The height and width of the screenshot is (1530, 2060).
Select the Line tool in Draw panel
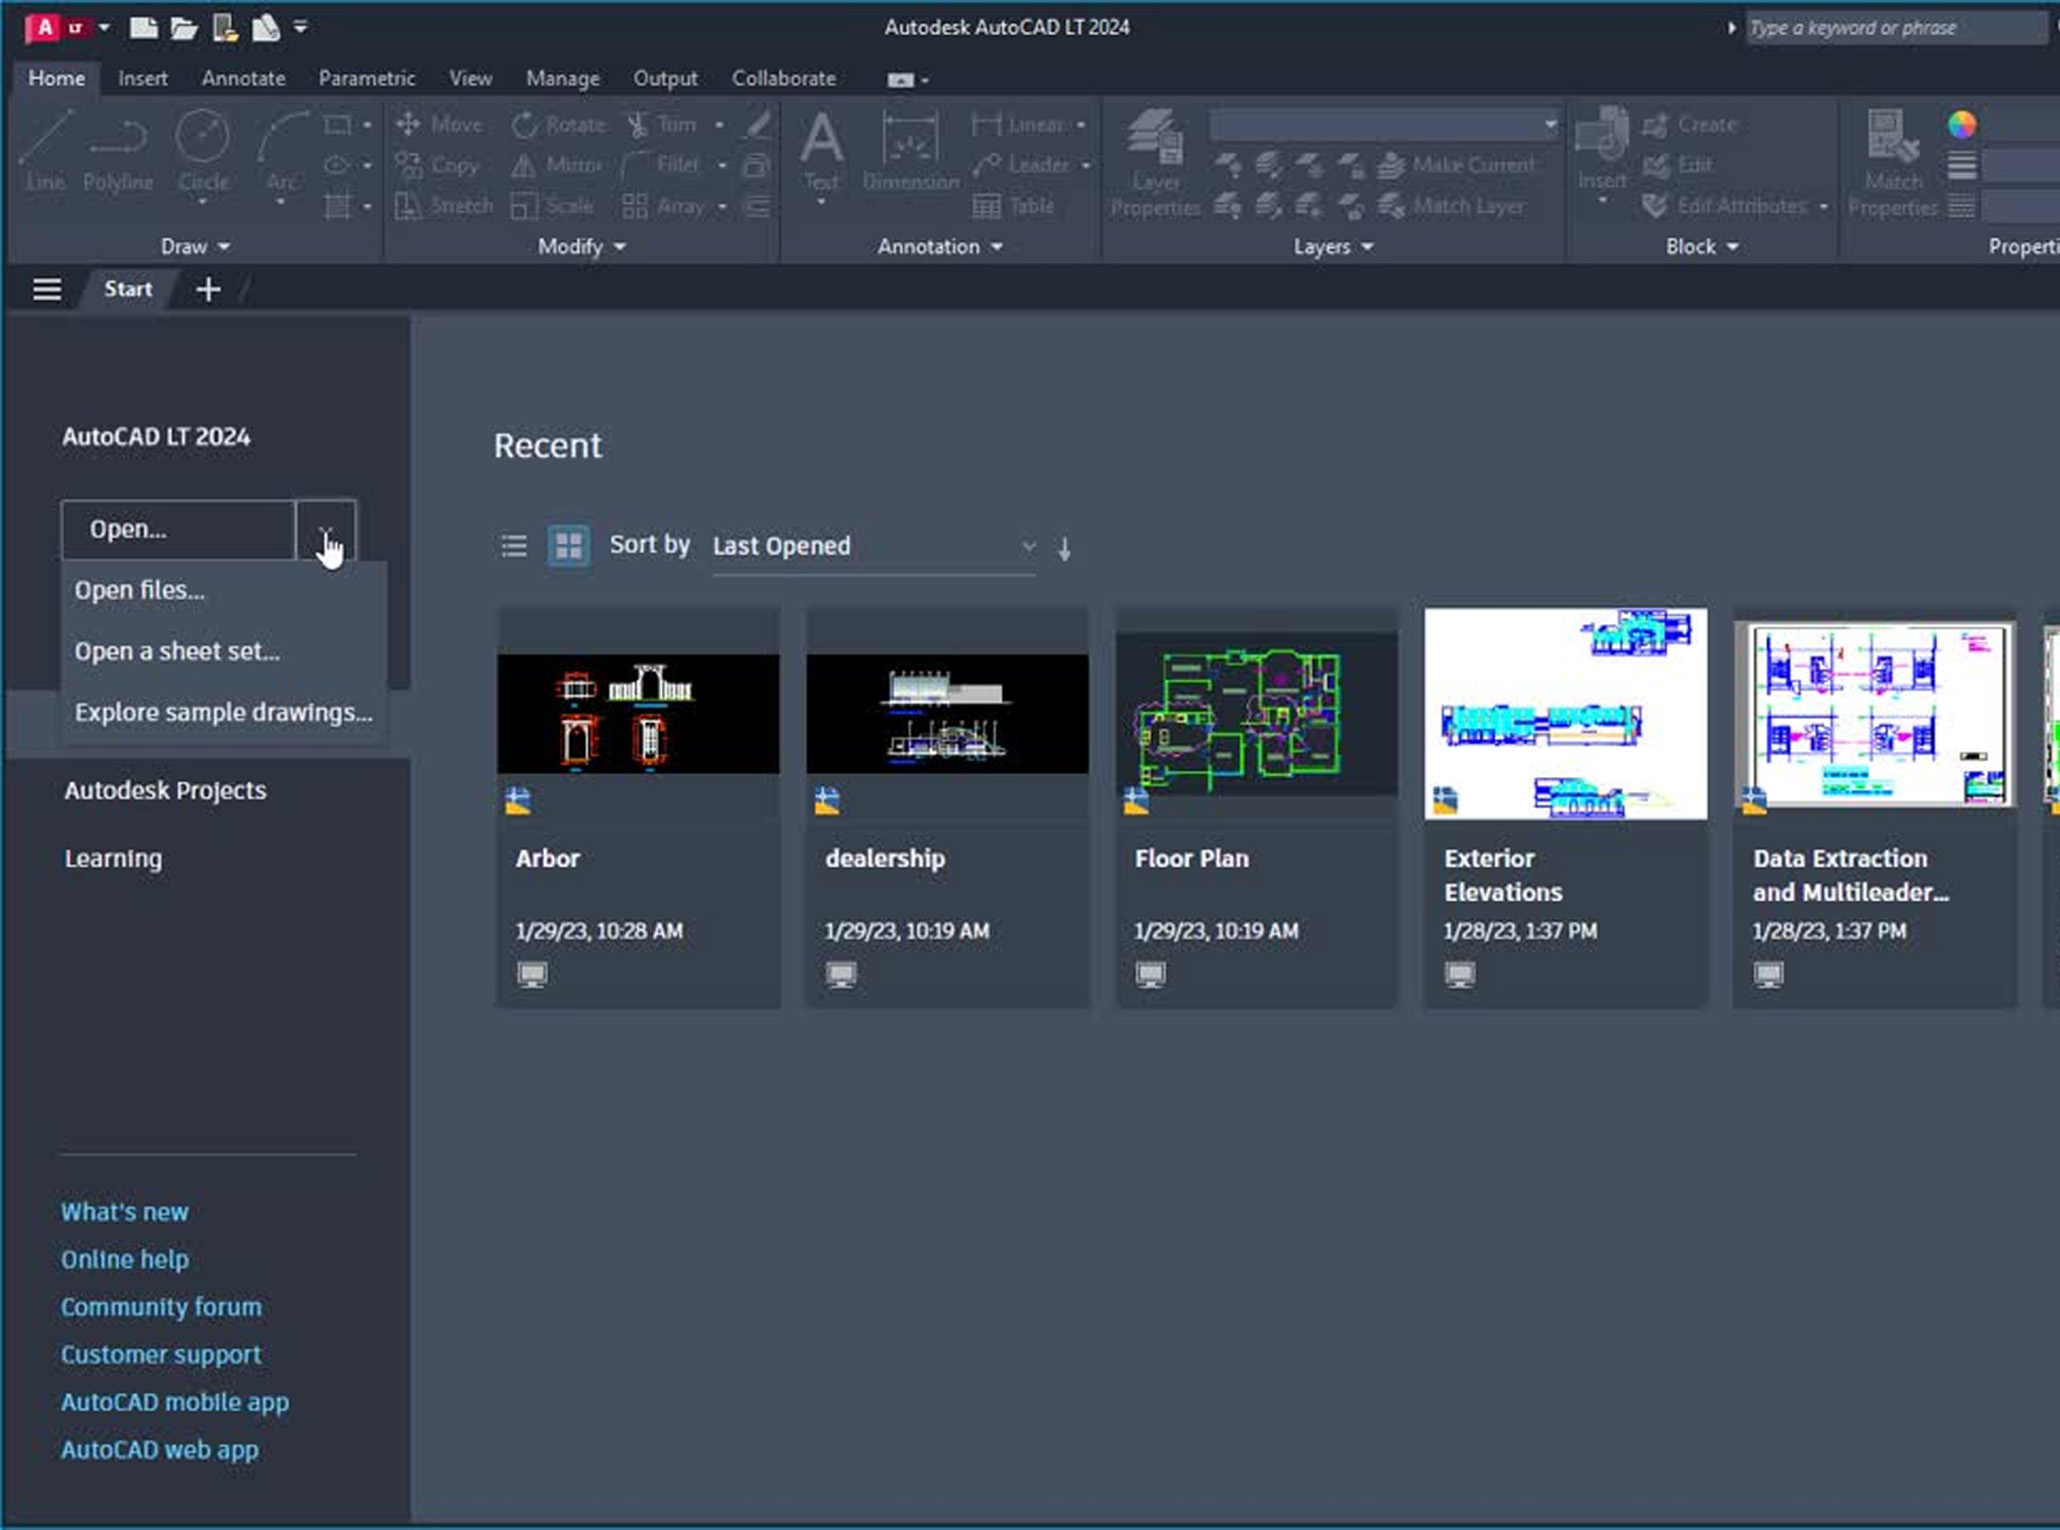(46, 152)
